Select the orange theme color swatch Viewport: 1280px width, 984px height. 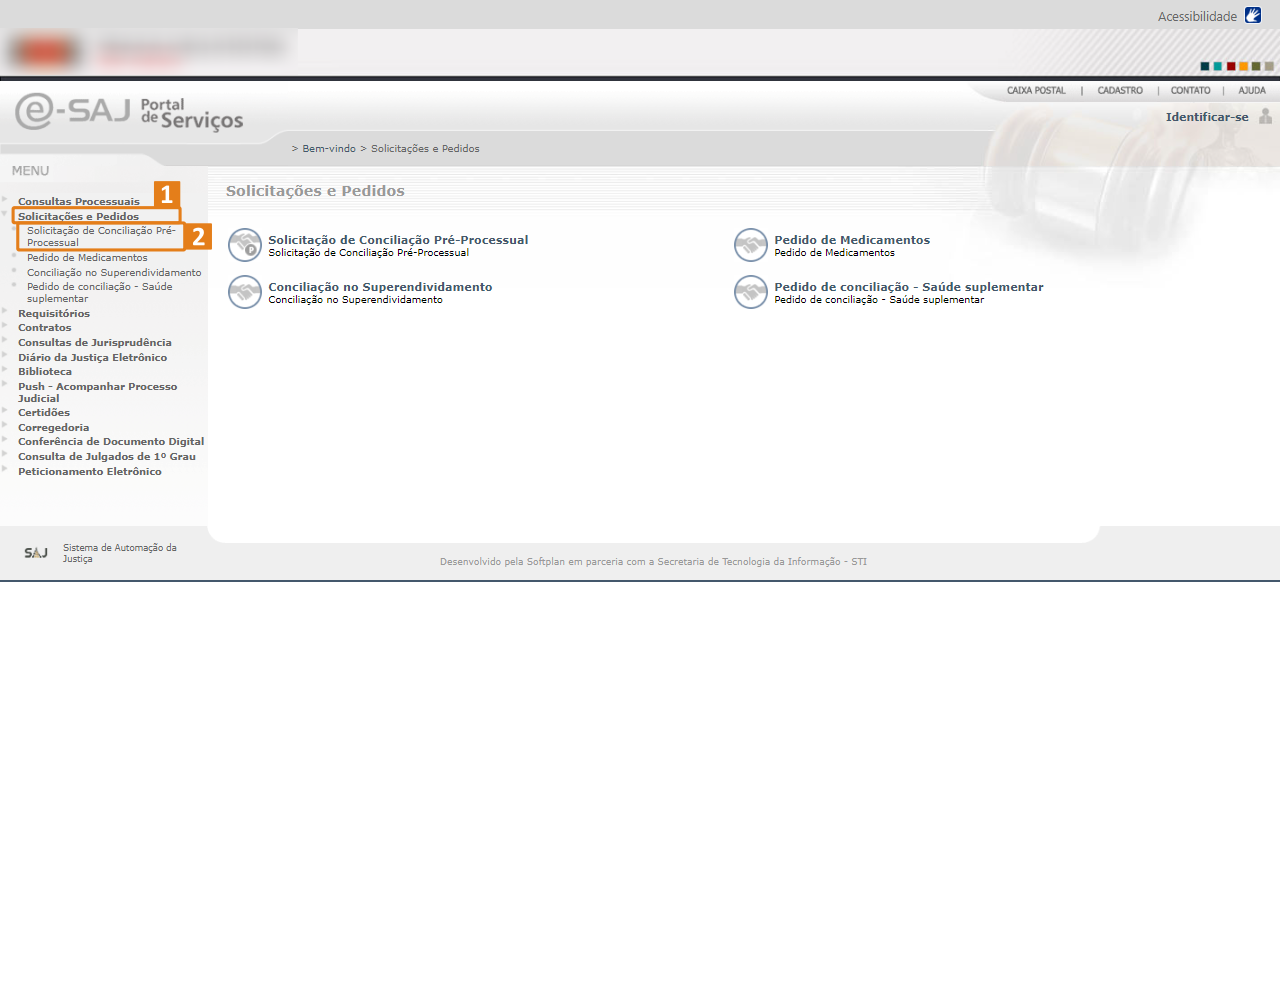(x=1244, y=67)
